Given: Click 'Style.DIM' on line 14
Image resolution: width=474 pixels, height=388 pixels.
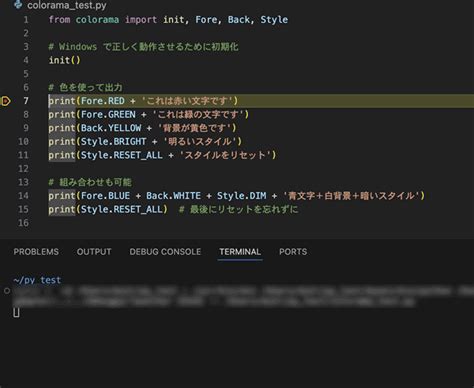Looking at the screenshot, I should coord(242,196).
